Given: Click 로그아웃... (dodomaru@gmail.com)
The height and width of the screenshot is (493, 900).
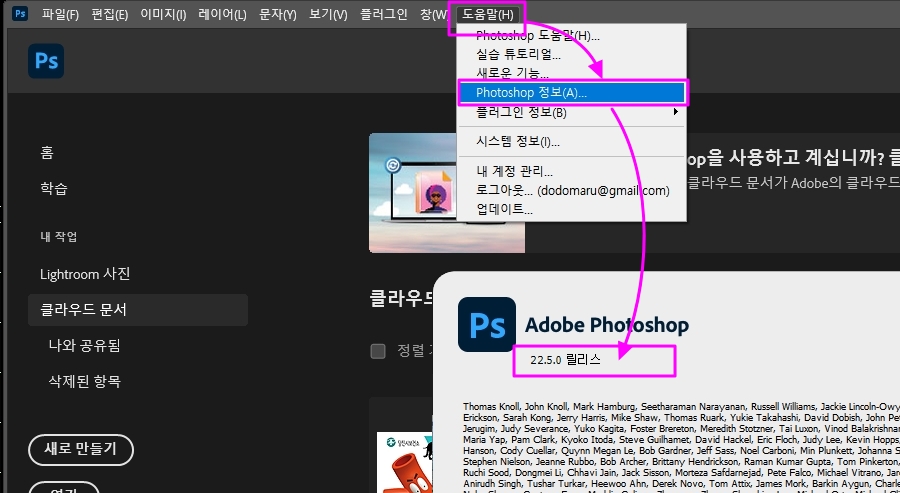Looking at the screenshot, I should (571, 191).
